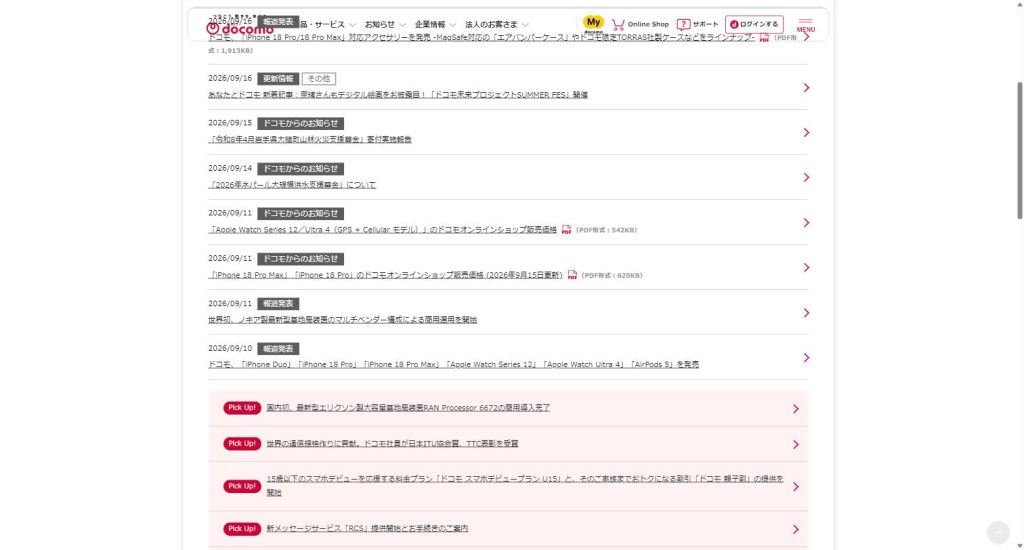Open ドコモ スマホデビュープラン U15 pick up link

click(524, 486)
